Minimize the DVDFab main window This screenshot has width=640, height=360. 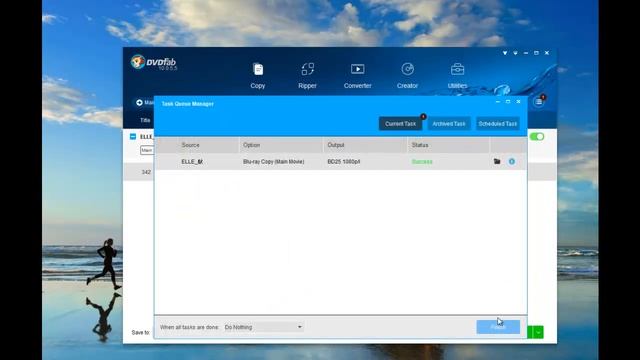coord(526,53)
